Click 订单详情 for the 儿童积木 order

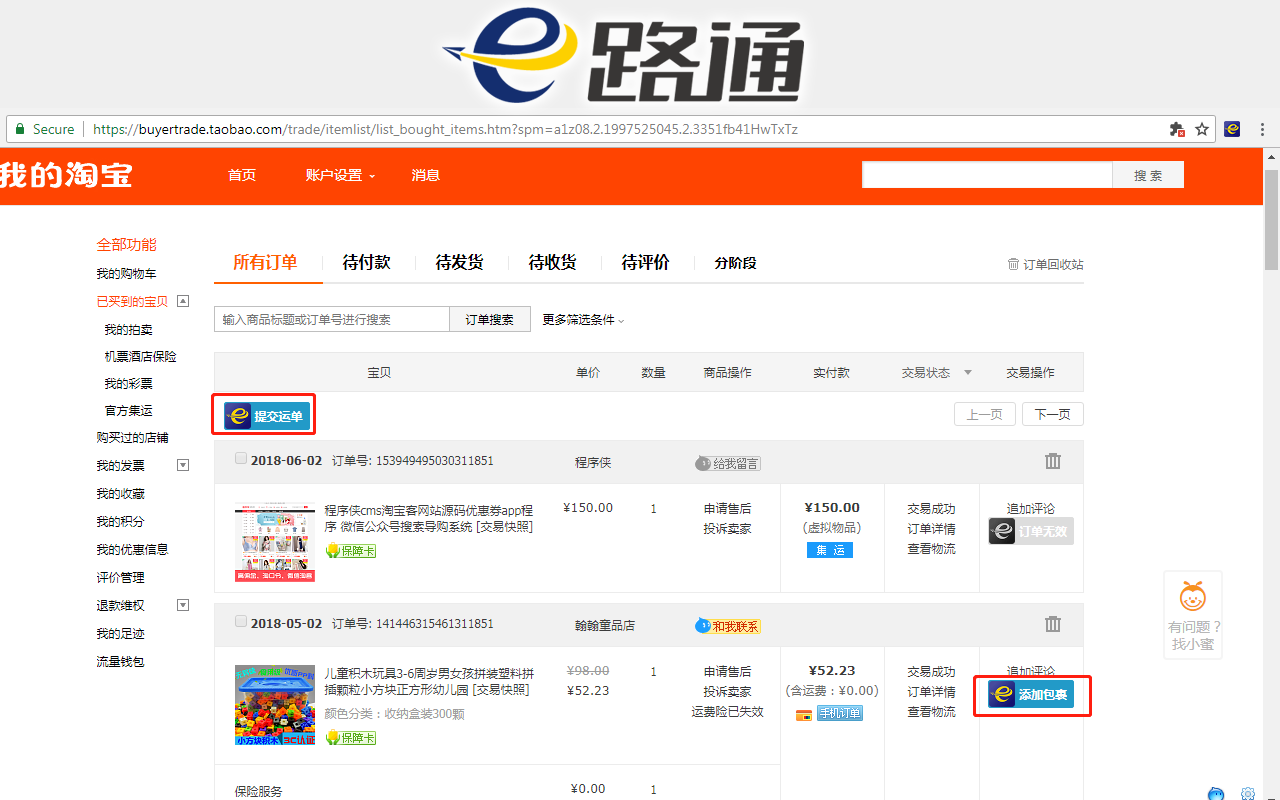(931, 691)
